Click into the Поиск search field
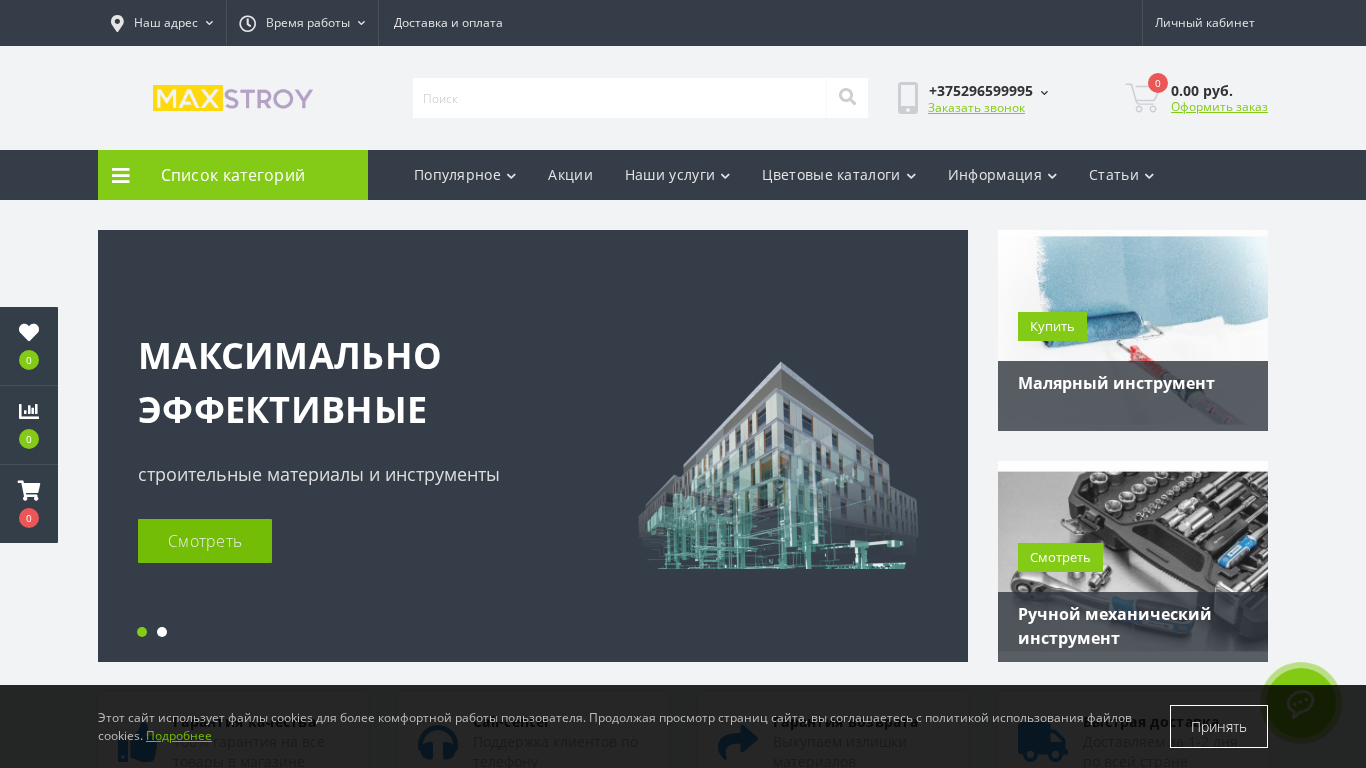This screenshot has width=1366, height=768. pos(619,98)
